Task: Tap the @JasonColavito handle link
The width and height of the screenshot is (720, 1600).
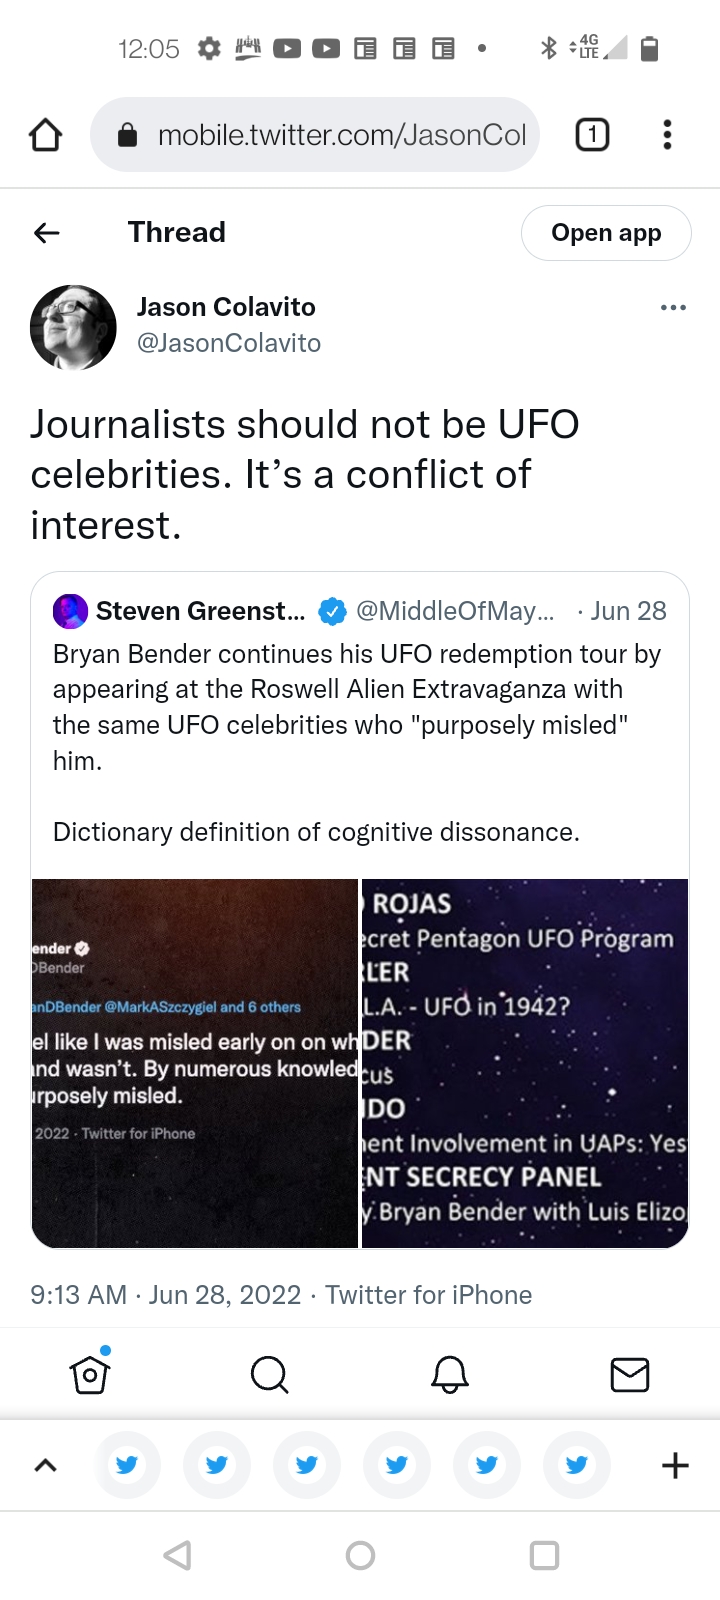Action: (229, 343)
